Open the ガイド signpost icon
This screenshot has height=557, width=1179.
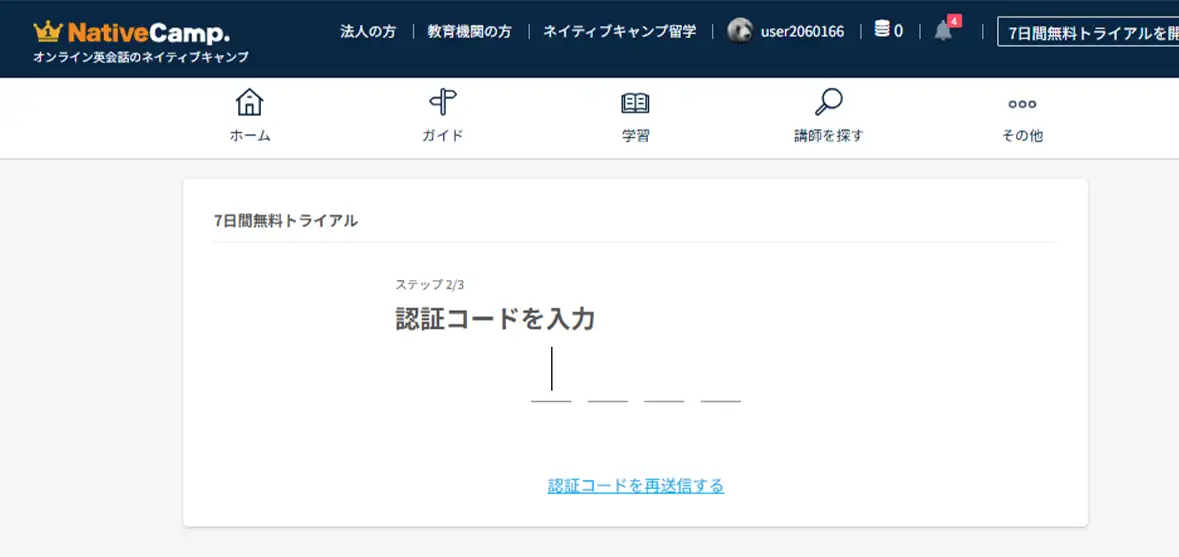tap(442, 102)
